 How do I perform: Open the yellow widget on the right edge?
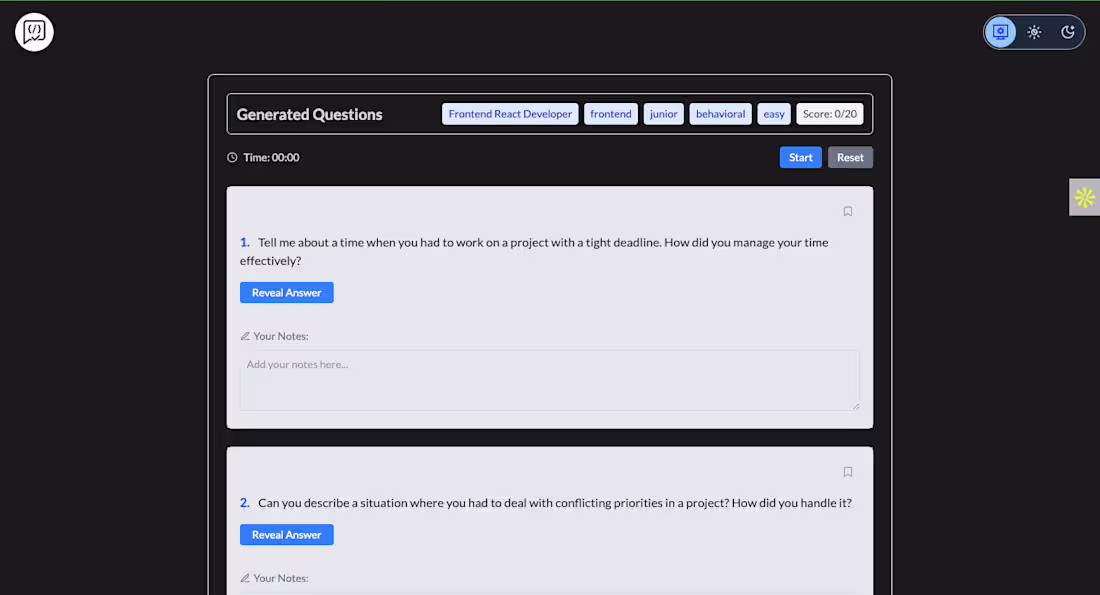click(x=1084, y=197)
